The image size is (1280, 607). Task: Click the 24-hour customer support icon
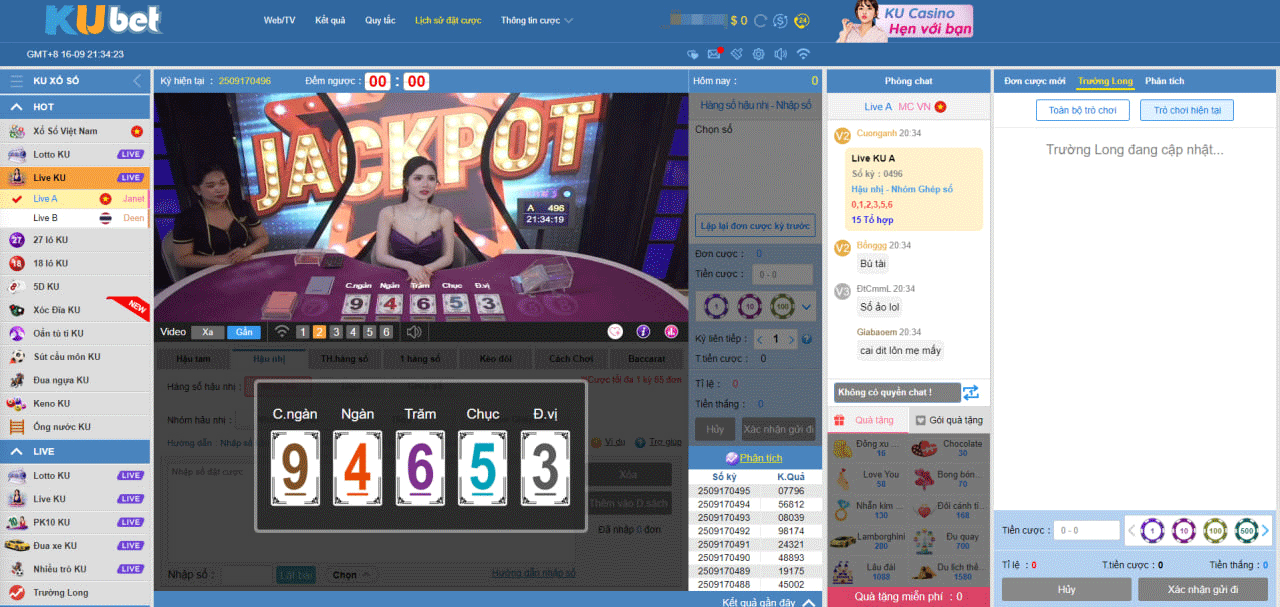(802, 21)
